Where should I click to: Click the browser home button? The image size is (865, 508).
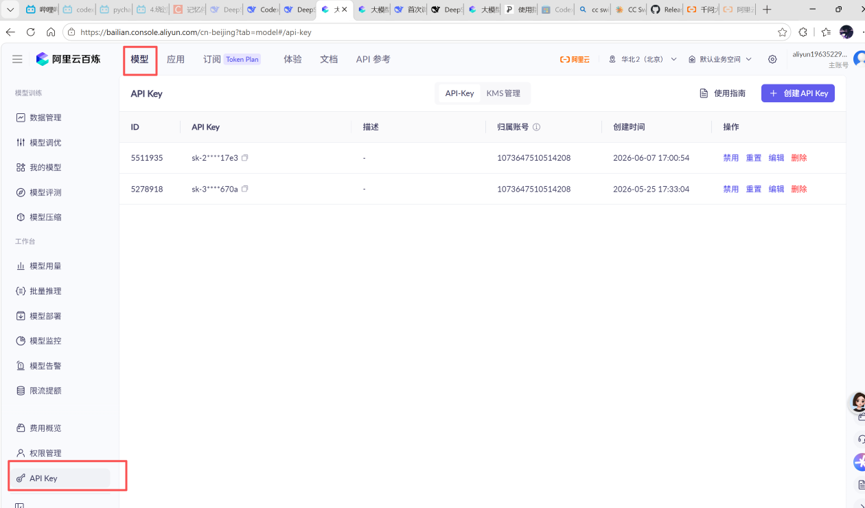(x=51, y=32)
